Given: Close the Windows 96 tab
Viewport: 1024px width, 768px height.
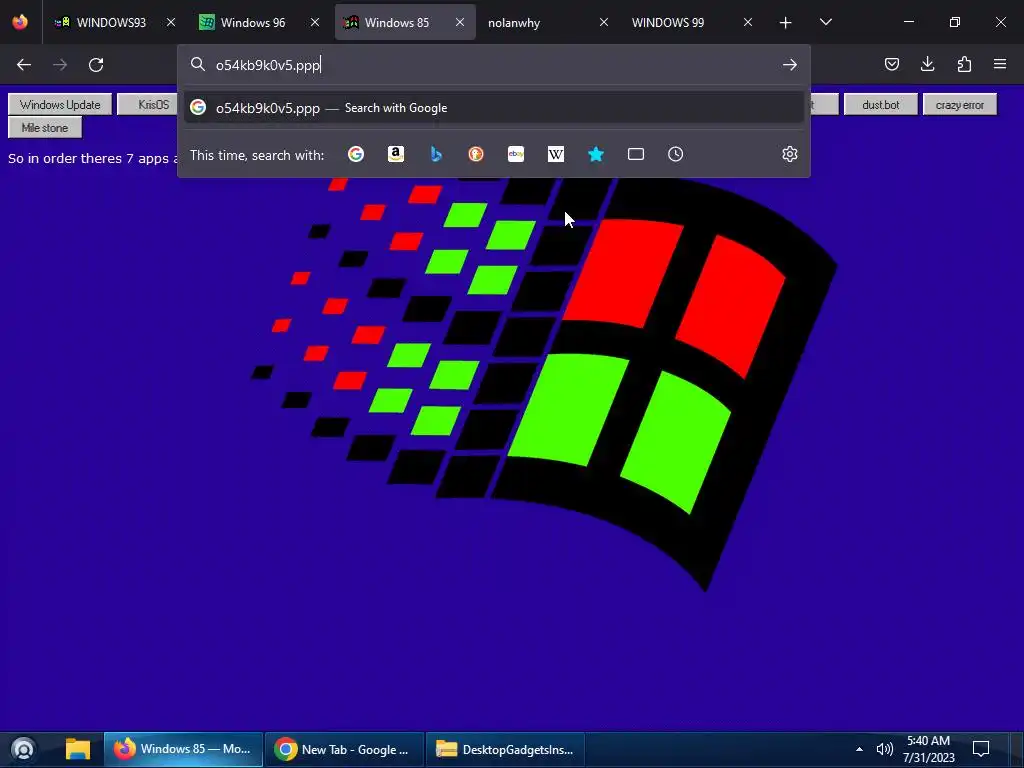Looking at the screenshot, I should (x=315, y=22).
